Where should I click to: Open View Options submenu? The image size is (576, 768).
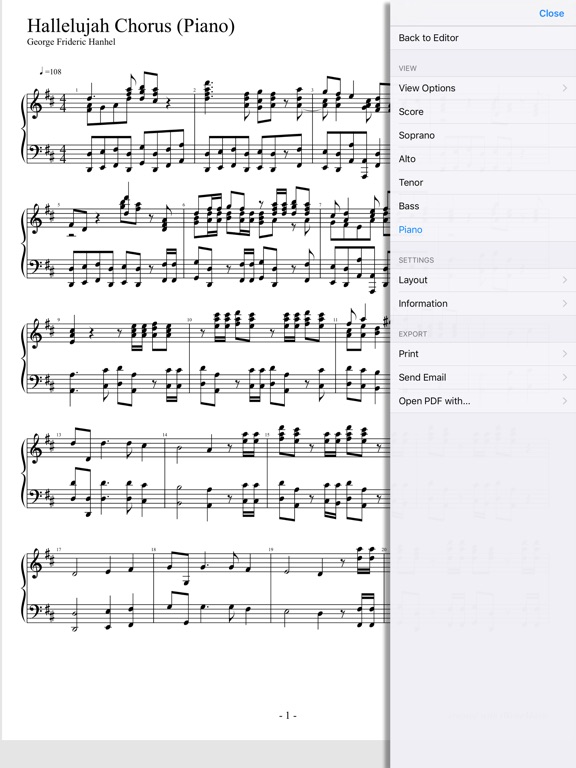483,88
